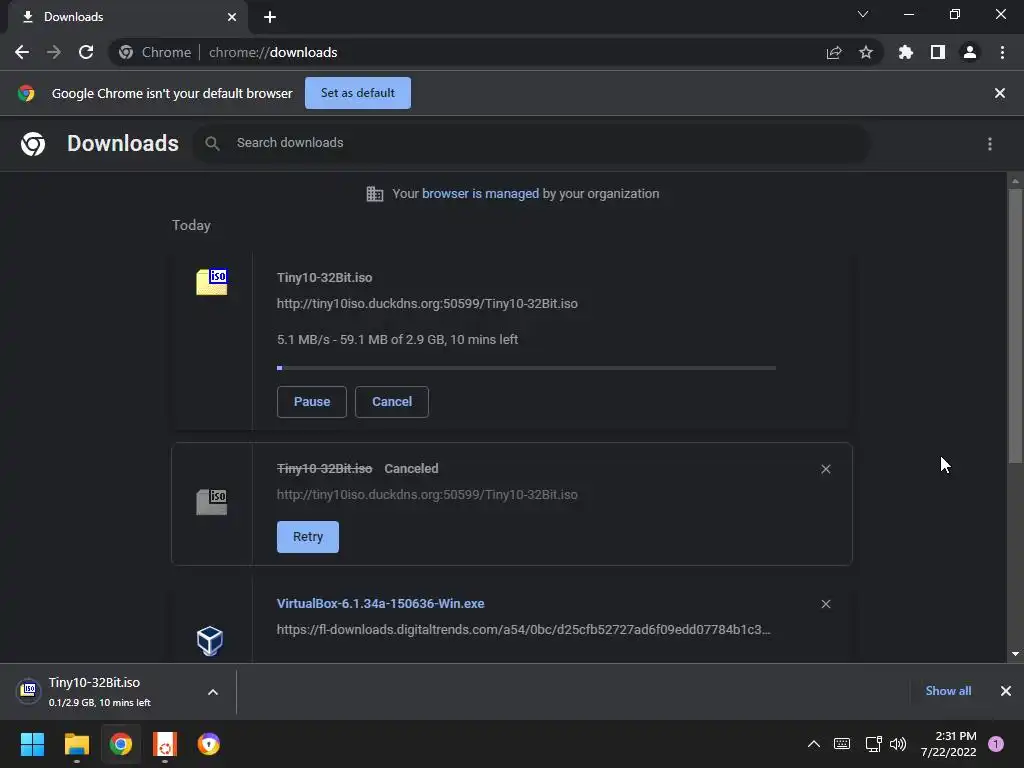Screen dimensions: 1024x768
Task: Open the Chrome three-dot main menu
Action: point(1002,52)
